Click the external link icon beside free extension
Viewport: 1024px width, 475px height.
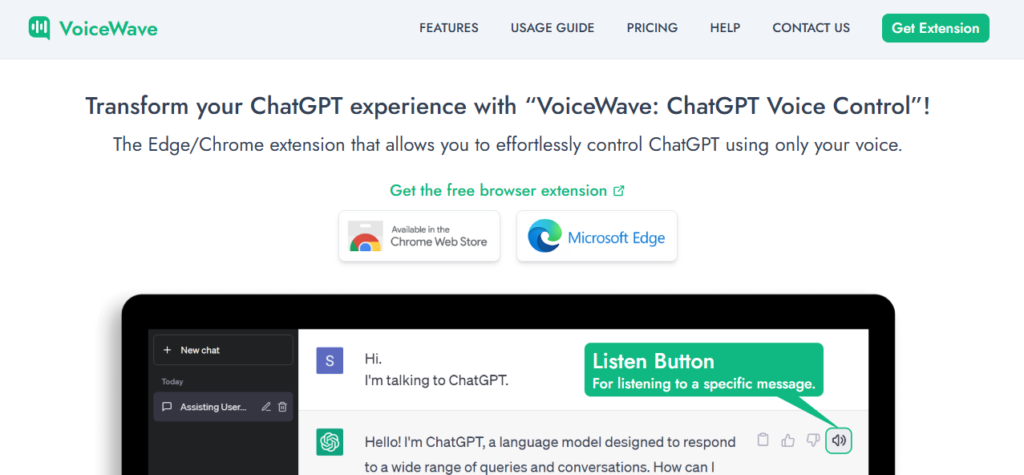(619, 190)
